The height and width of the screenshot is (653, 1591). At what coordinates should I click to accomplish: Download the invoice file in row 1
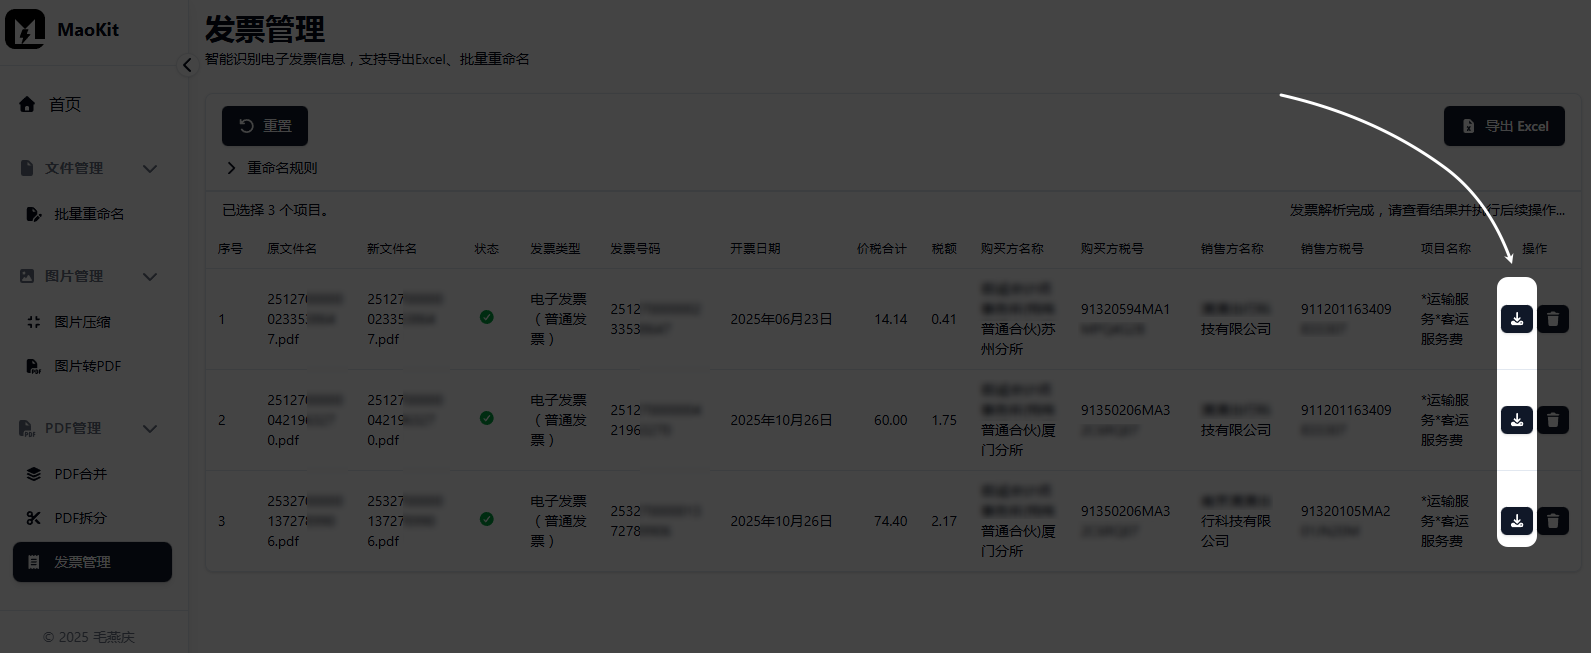click(x=1516, y=319)
